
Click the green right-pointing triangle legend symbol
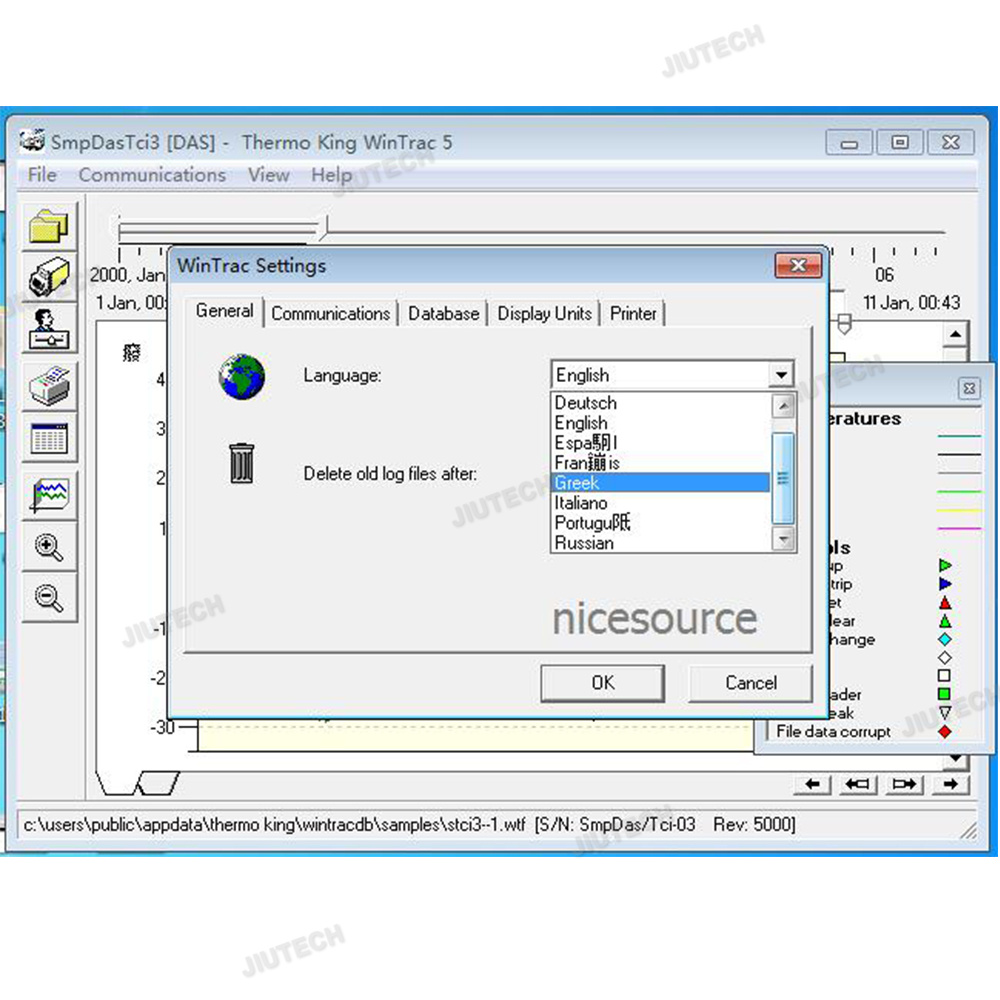pos(945,566)
